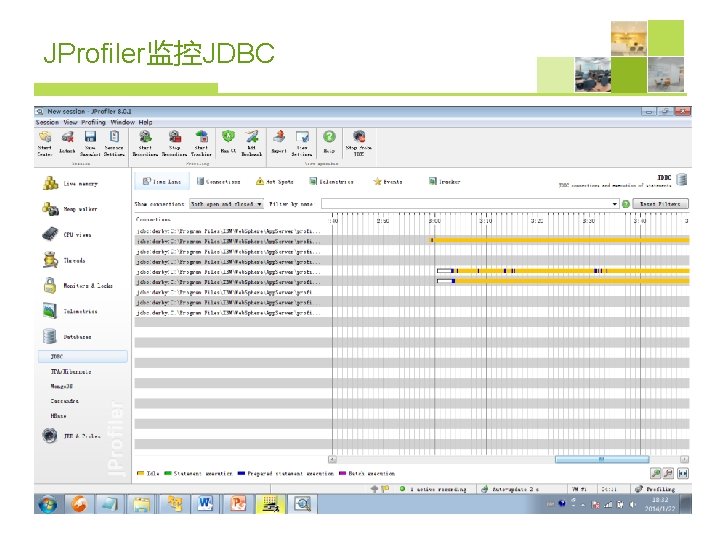
Task: Switch to Tracker tab
Action: 444,182
